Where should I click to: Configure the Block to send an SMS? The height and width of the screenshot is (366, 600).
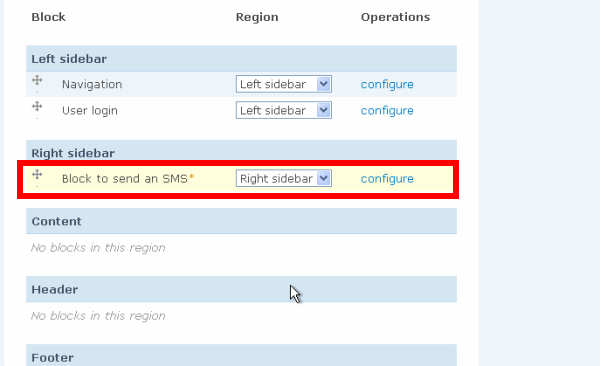387,179
